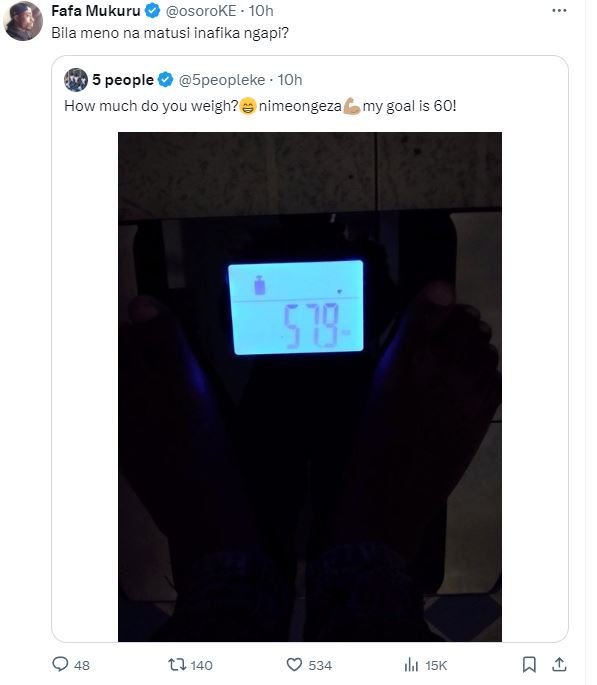The image size is (597, 685).
Task: Open the @osoroKE handle link
Action: [201, 10]
